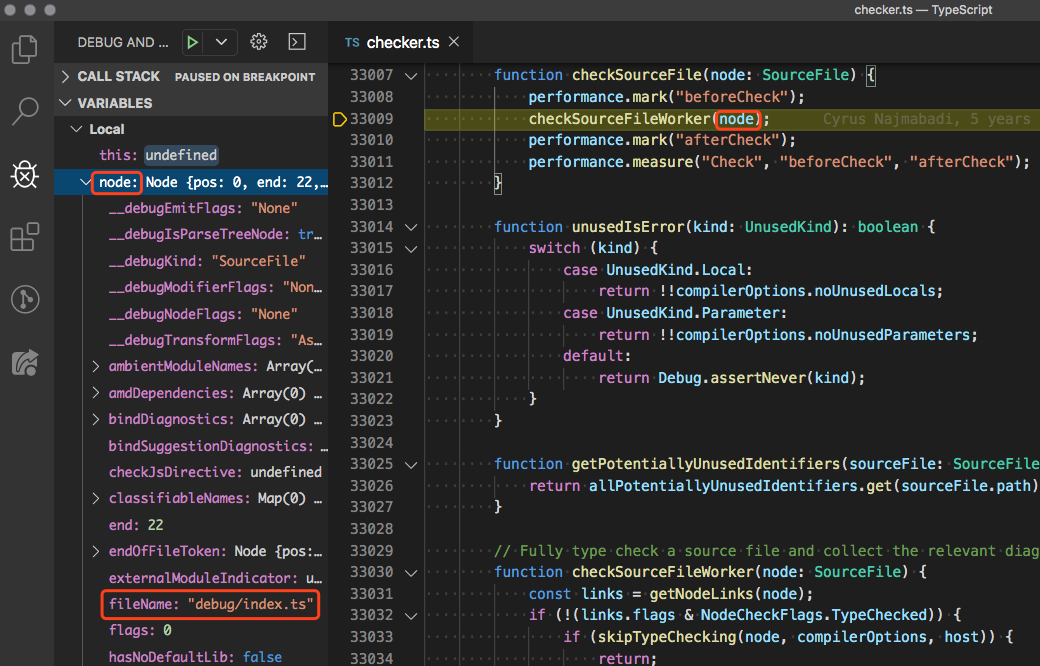
Task: Open the Explorer view in activity bar
Action: (25, 49)
